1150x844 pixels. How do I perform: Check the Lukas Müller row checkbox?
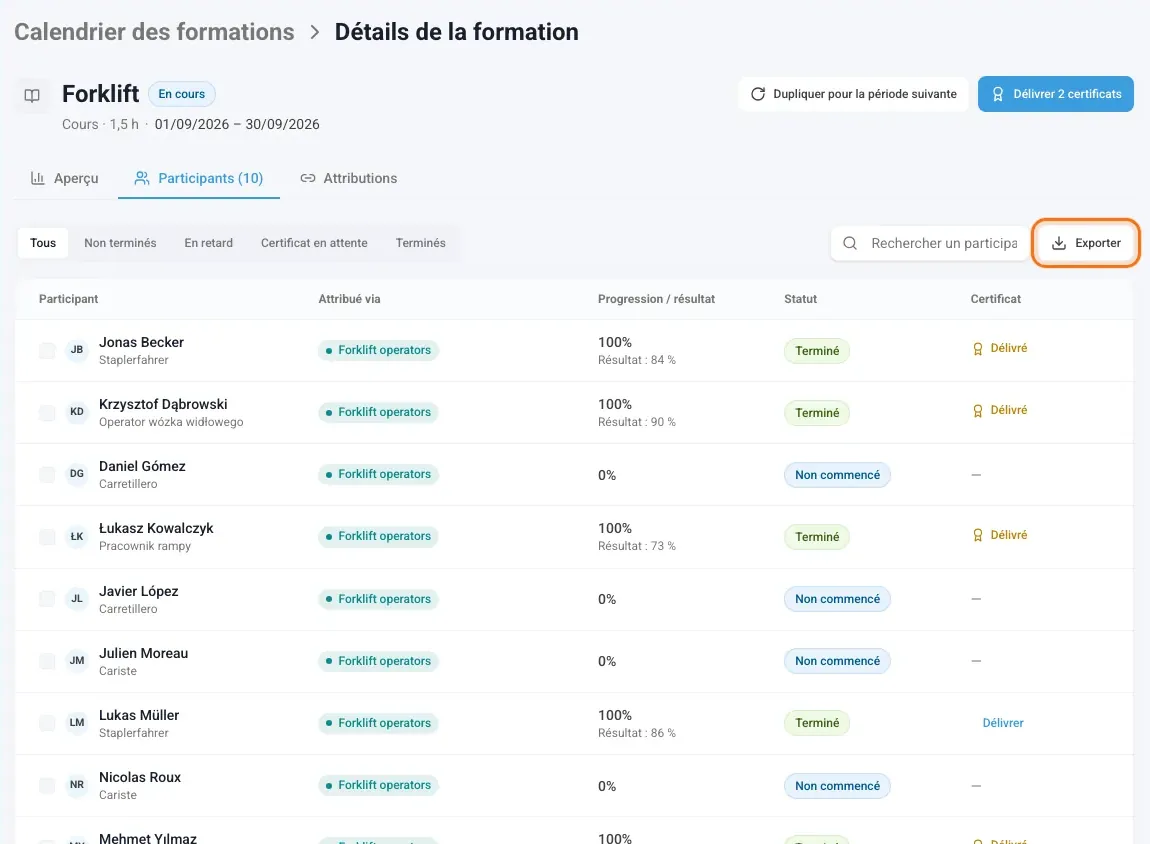[47, 723]
